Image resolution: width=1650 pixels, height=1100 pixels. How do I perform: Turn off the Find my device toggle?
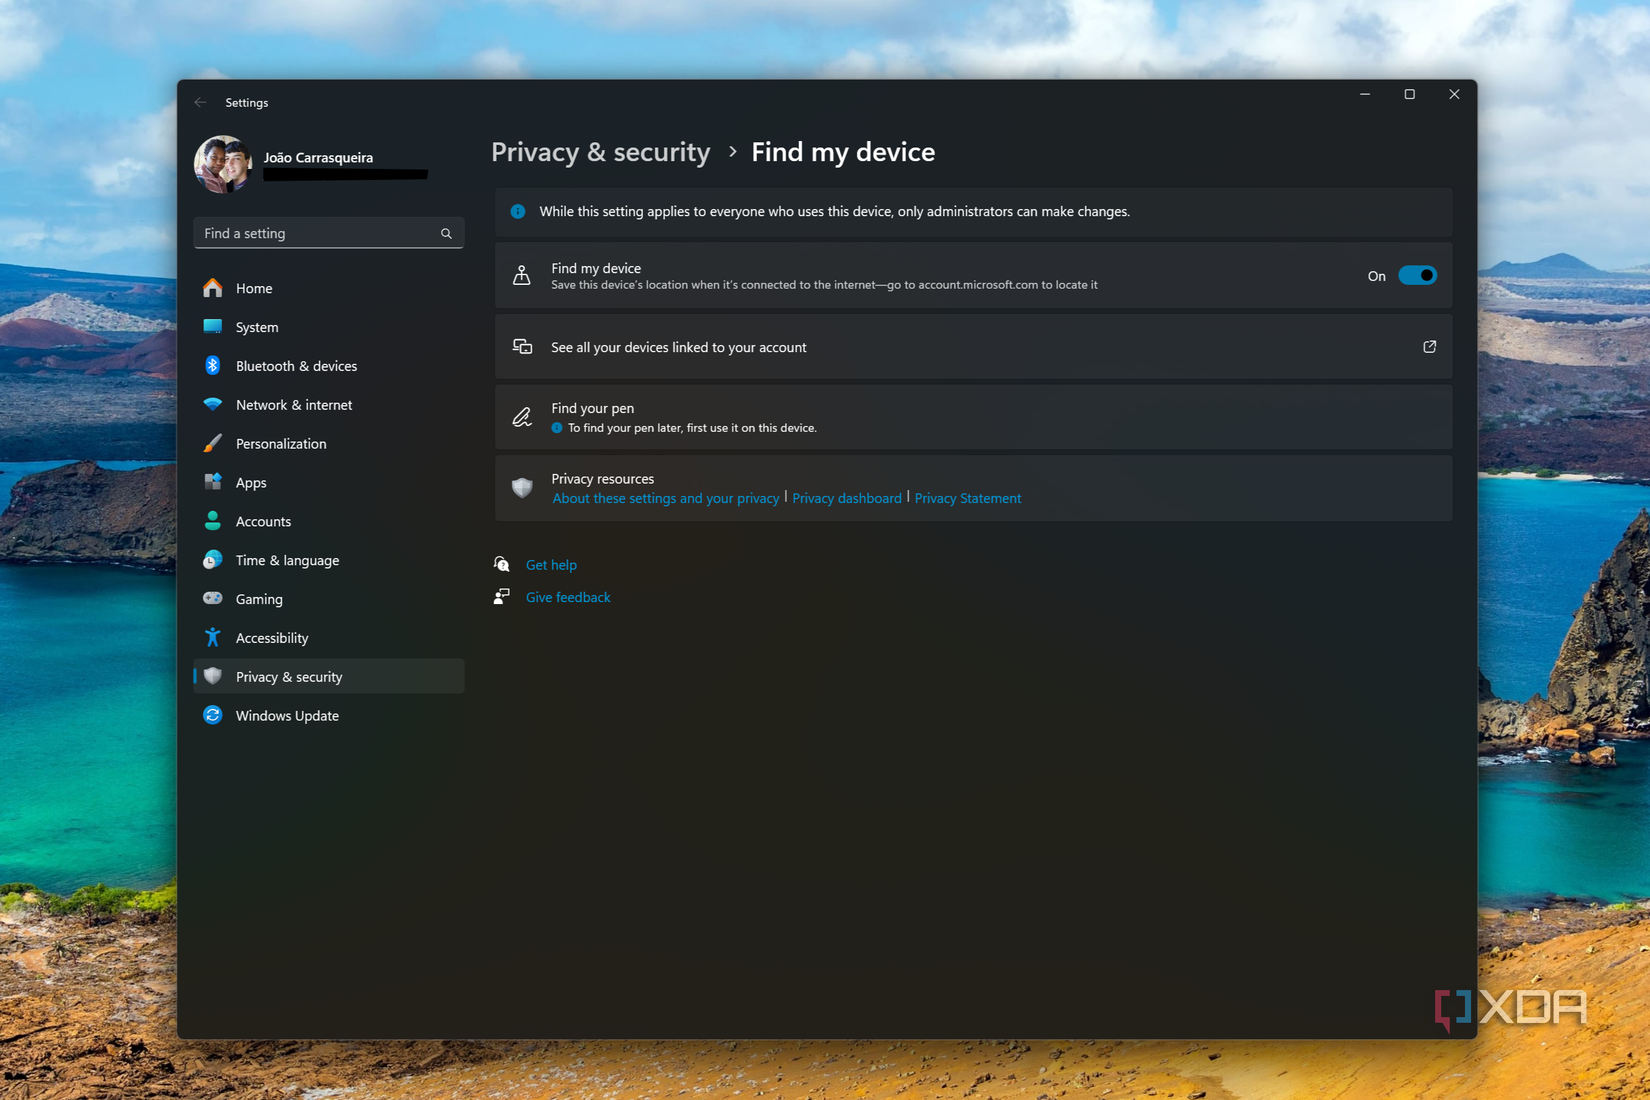click(1417, 276)
